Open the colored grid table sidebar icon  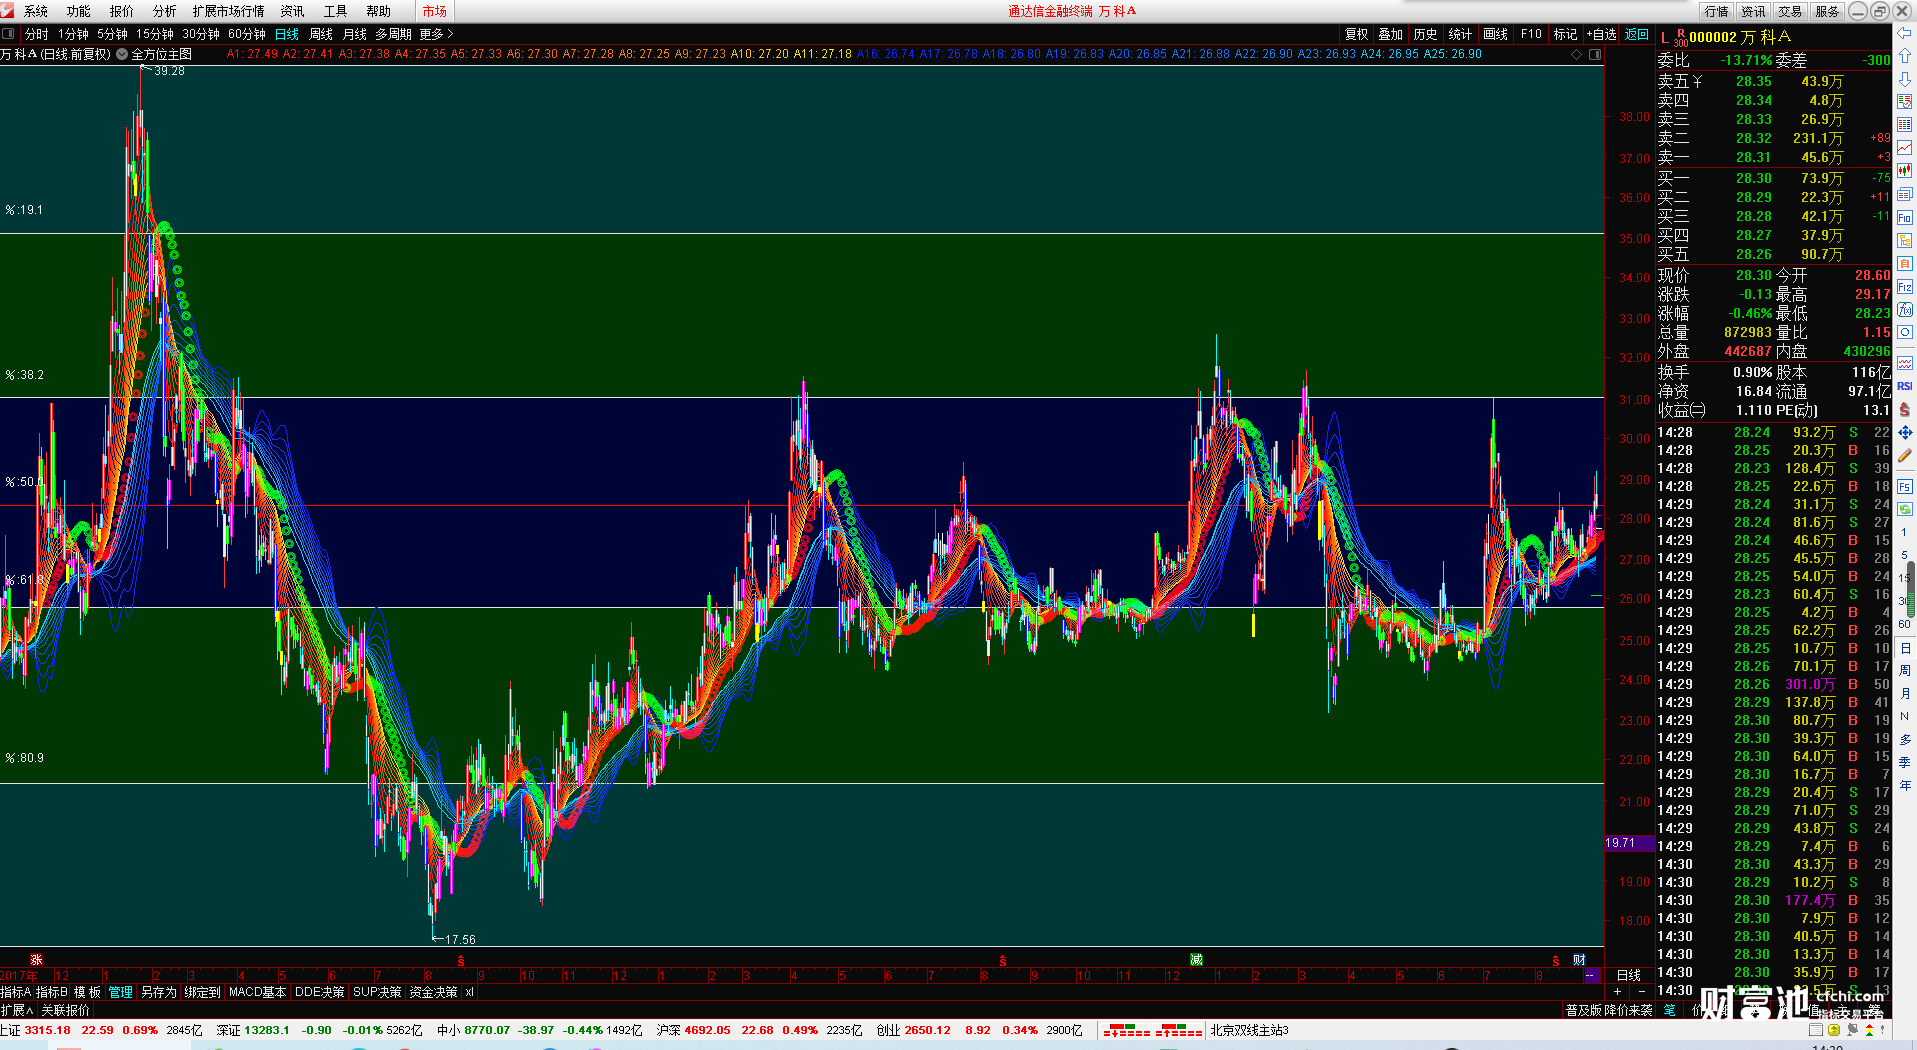(x=1905, y=125)
